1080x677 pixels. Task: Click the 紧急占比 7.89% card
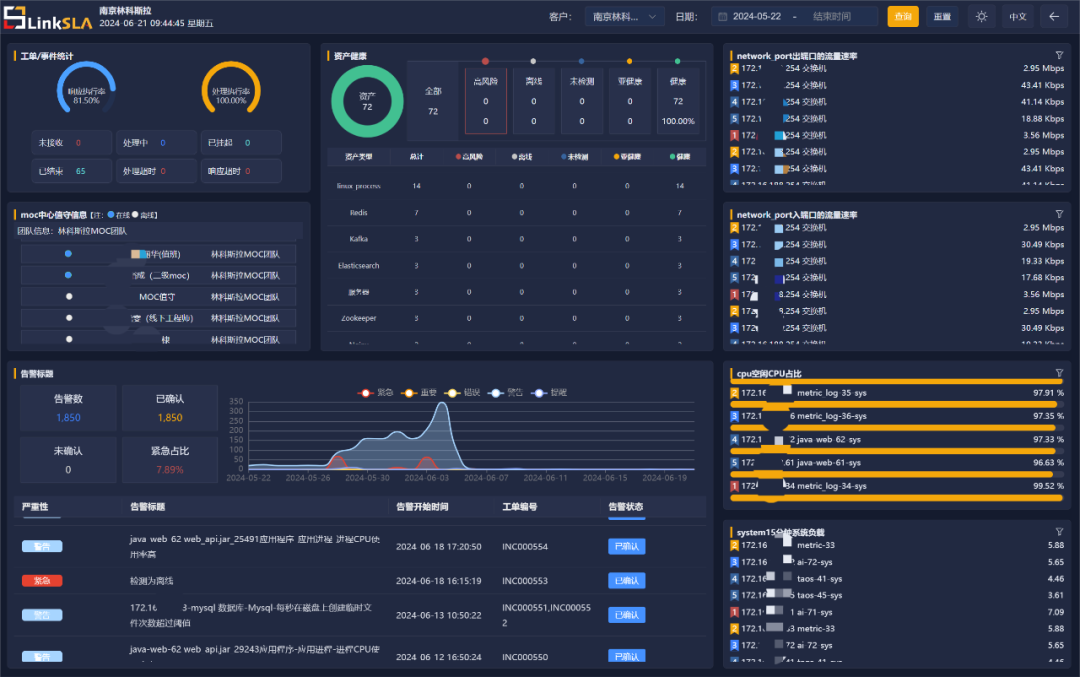click(x=170, y=460)
